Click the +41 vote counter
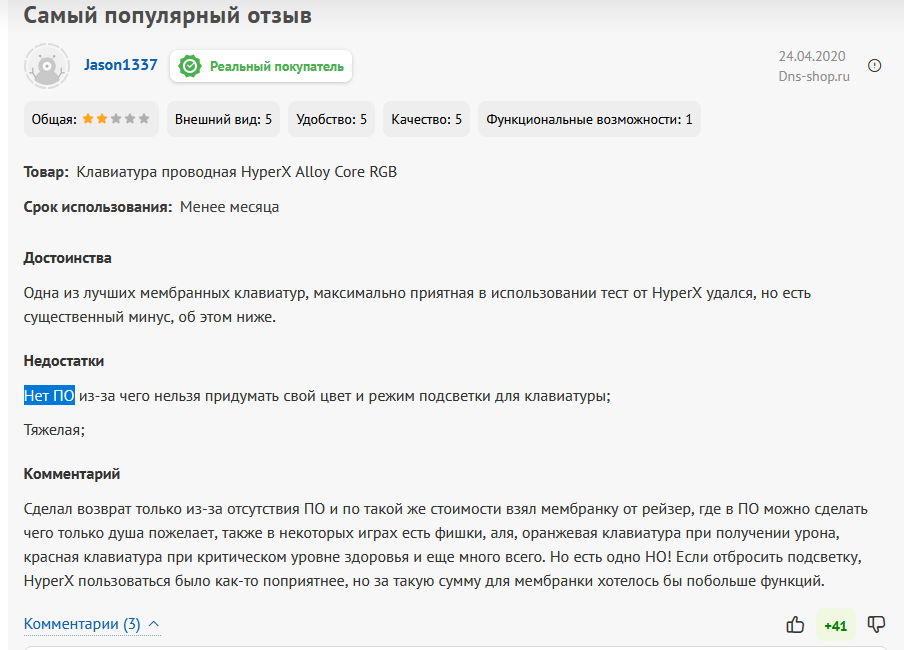 click(835, 626)
